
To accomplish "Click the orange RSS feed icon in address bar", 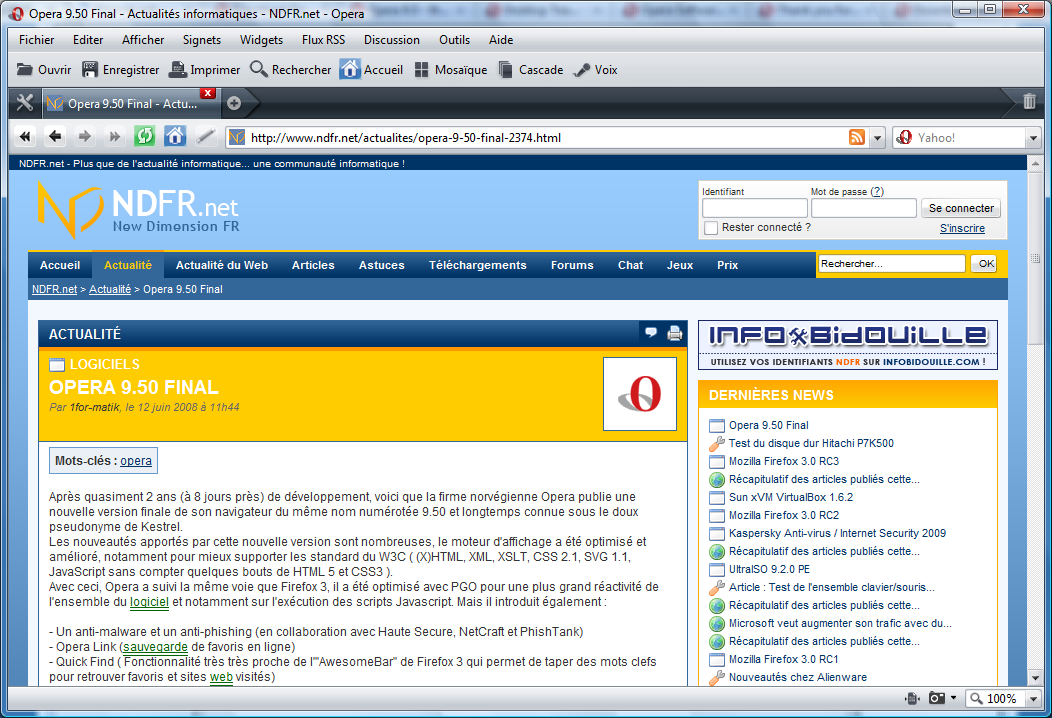I will click(857, 137).
